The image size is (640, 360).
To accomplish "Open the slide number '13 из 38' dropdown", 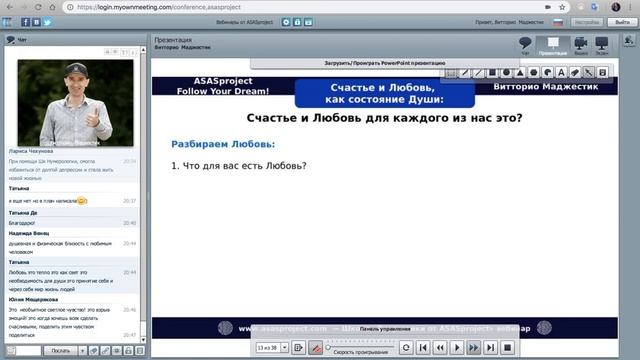I will coord(284,348).
